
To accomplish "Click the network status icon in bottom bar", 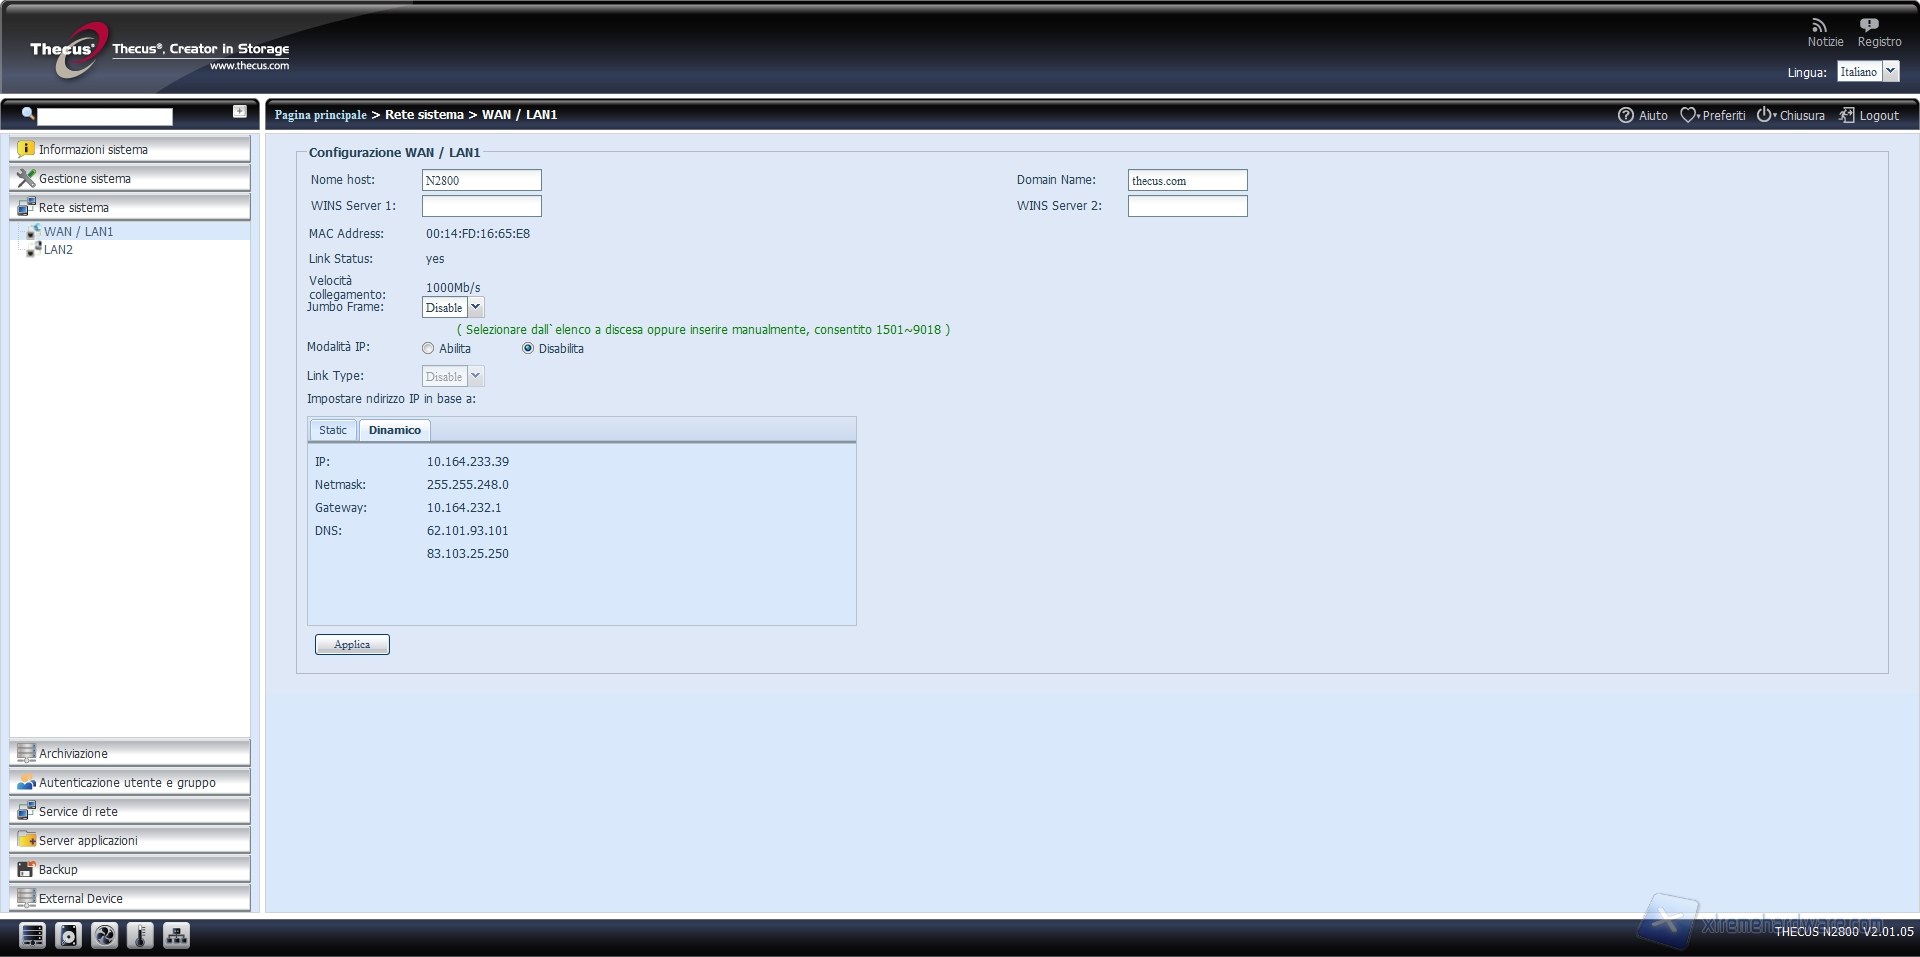I will tap(176, 935).
